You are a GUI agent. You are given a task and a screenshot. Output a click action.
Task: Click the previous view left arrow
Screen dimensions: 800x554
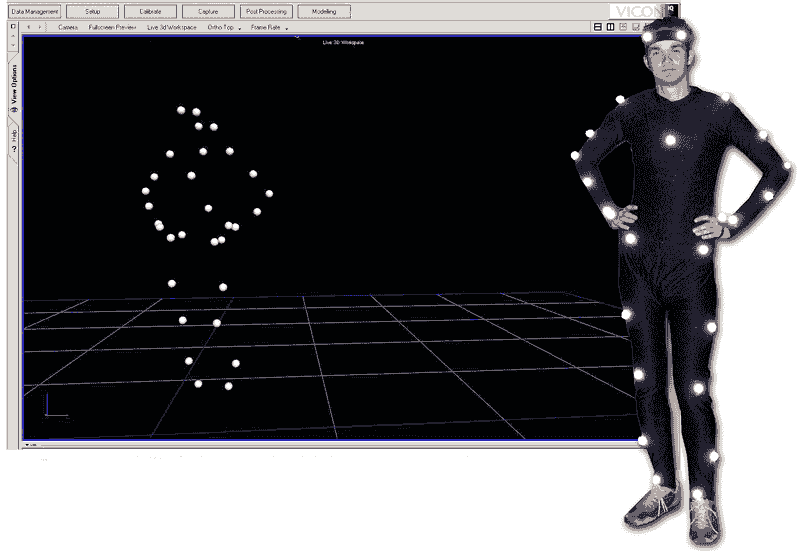(x=29, y=27)
